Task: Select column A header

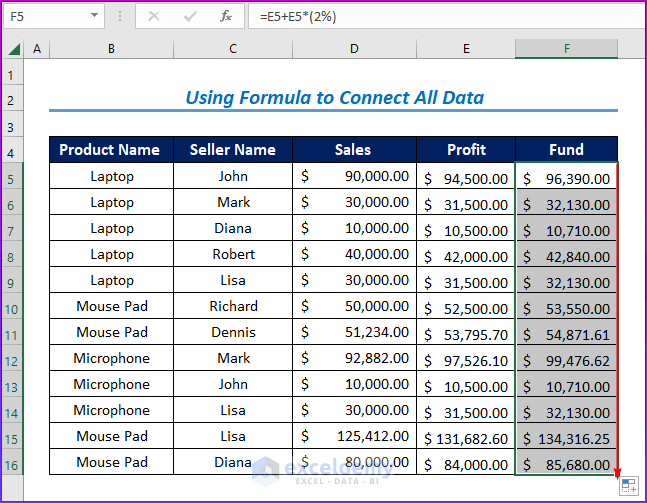Action: pyautogui.click(x=37, y=49)
